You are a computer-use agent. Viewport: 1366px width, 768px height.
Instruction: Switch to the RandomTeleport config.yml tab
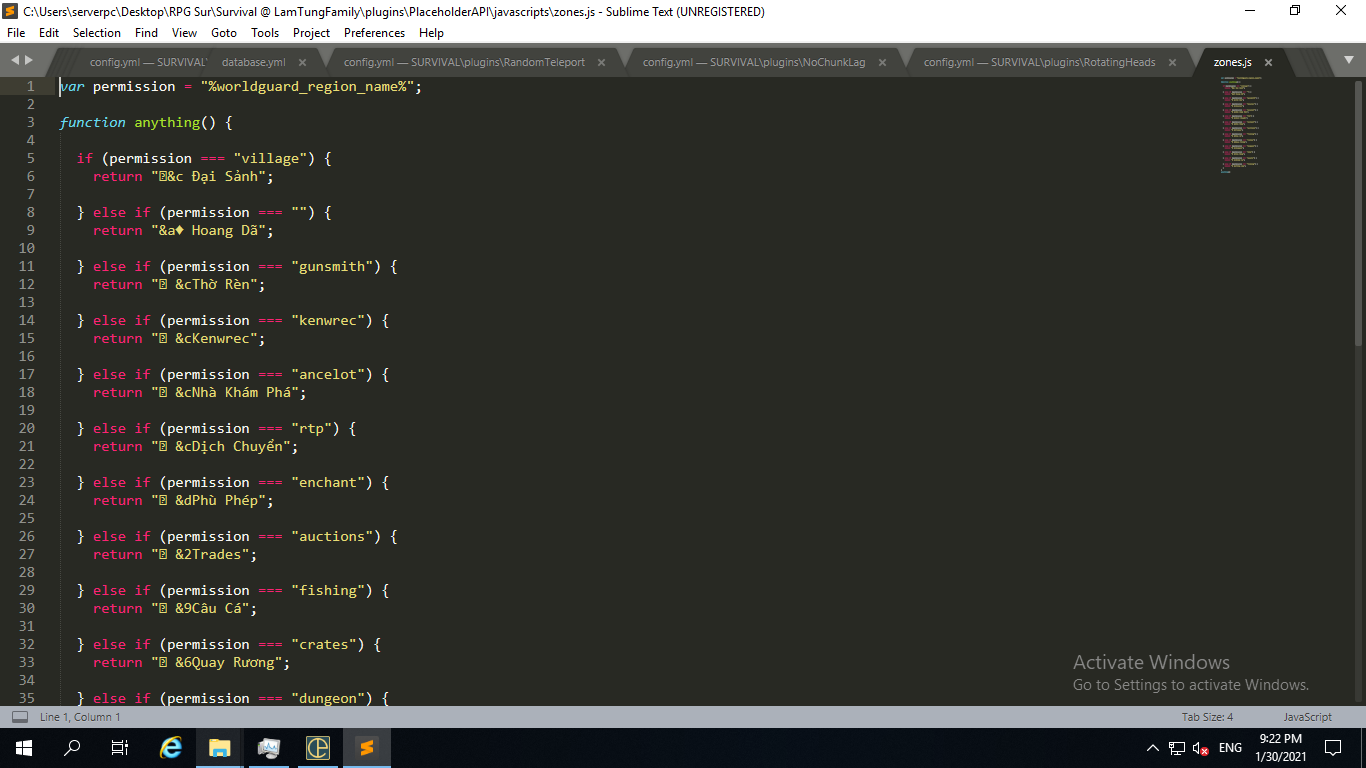[465, 62]
